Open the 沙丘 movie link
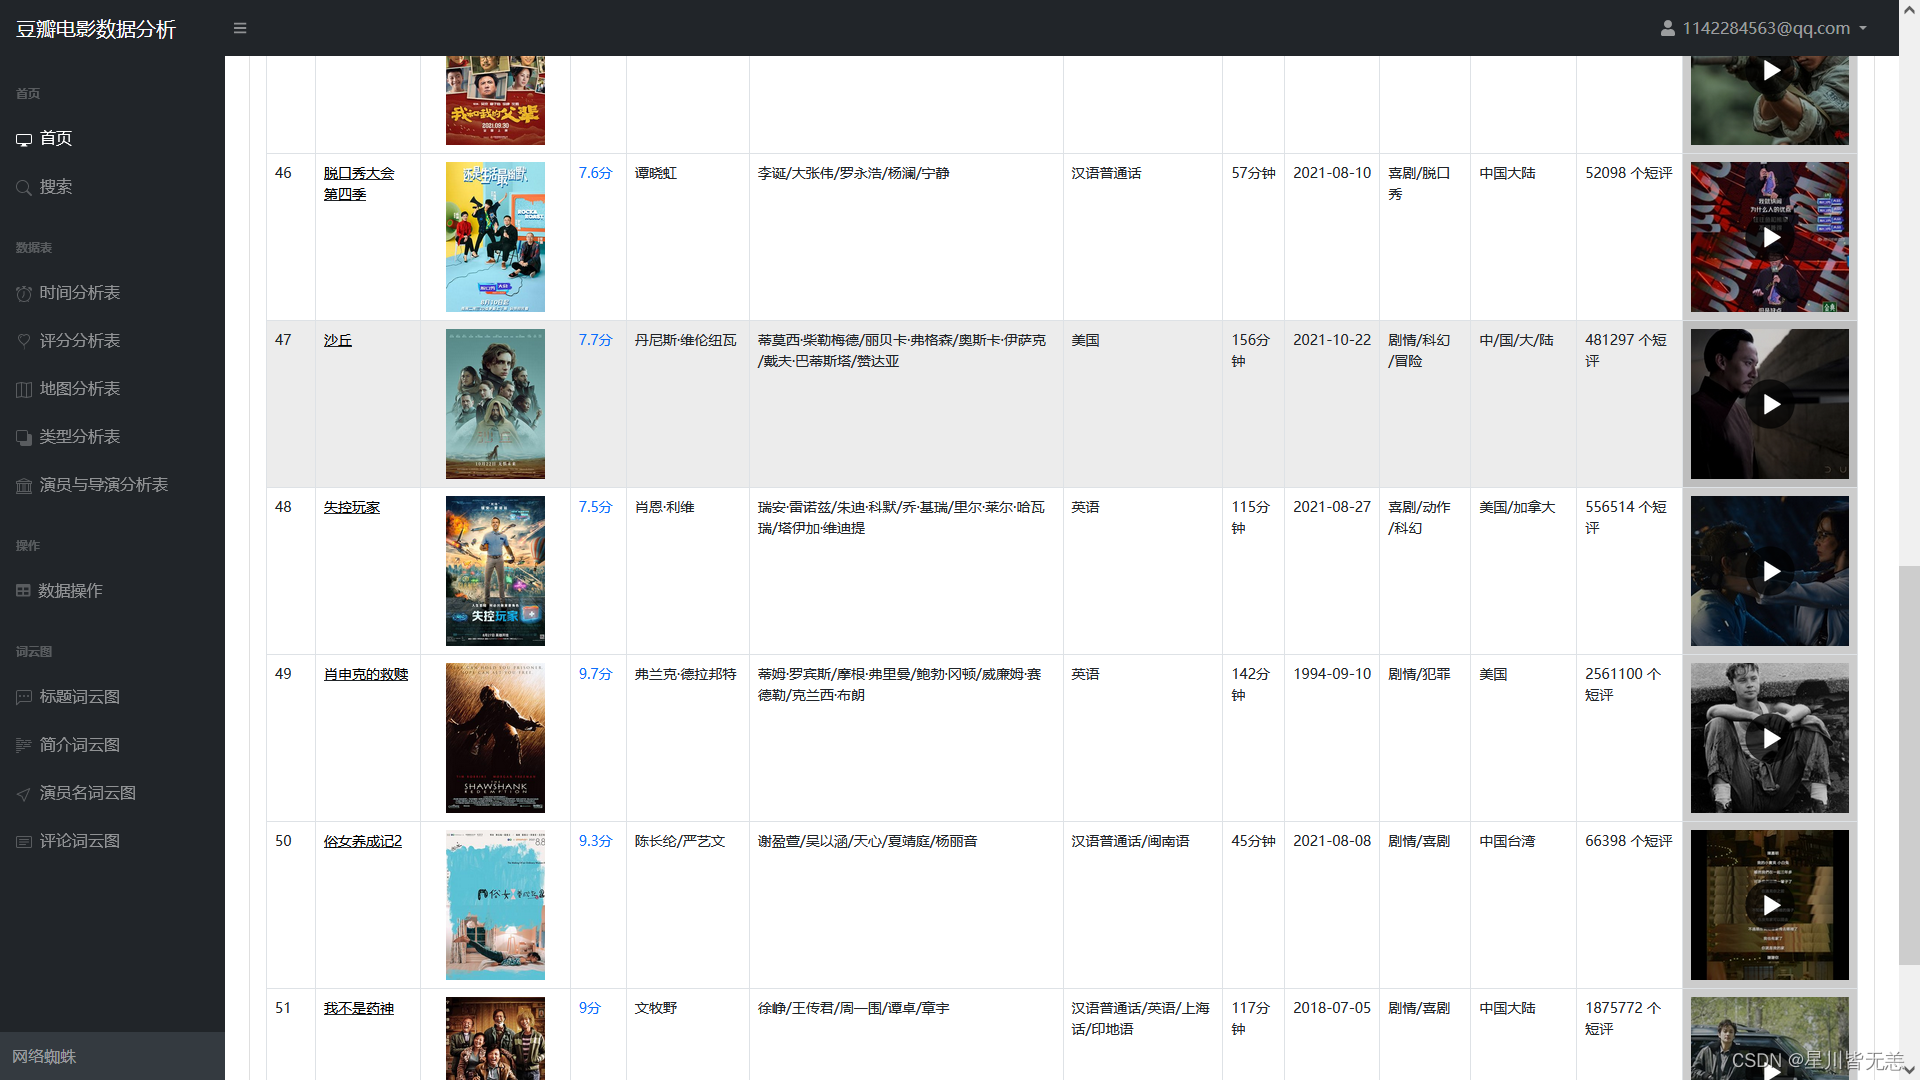Viewport: 1920px width, 1080px height. pos(338,340)
